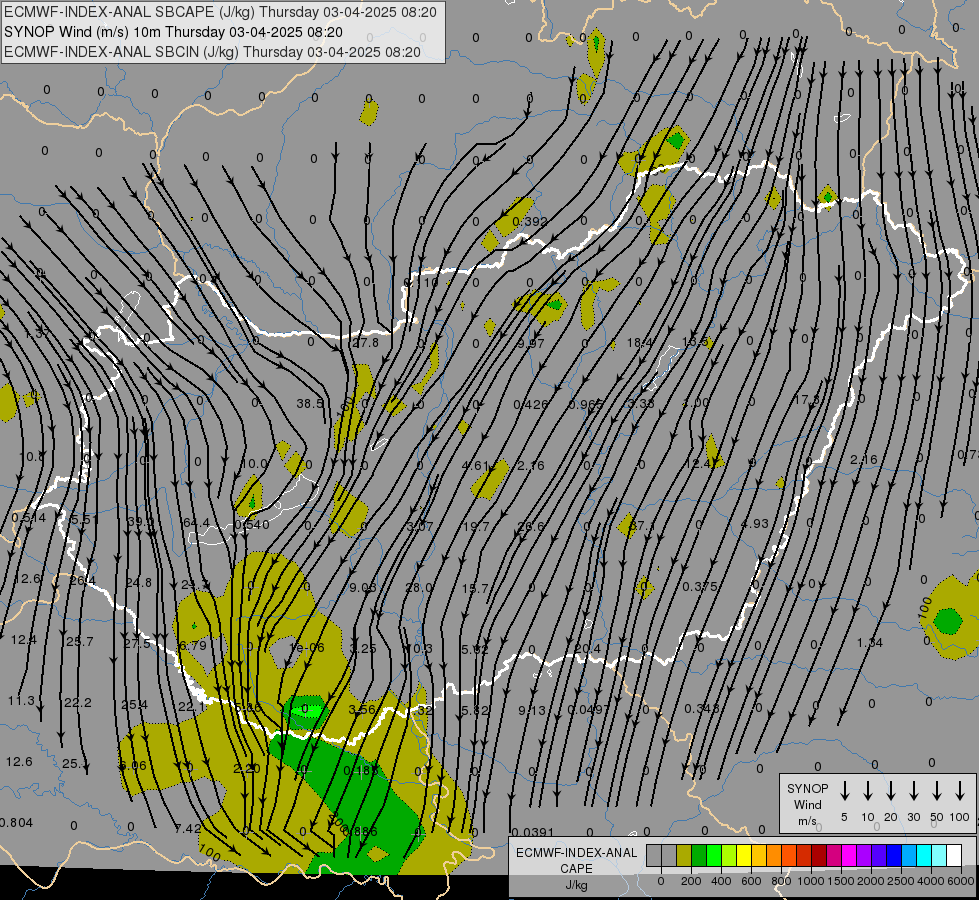Click the '26.6' value on the map
979x900 pixels.
(x=531, y=527)
